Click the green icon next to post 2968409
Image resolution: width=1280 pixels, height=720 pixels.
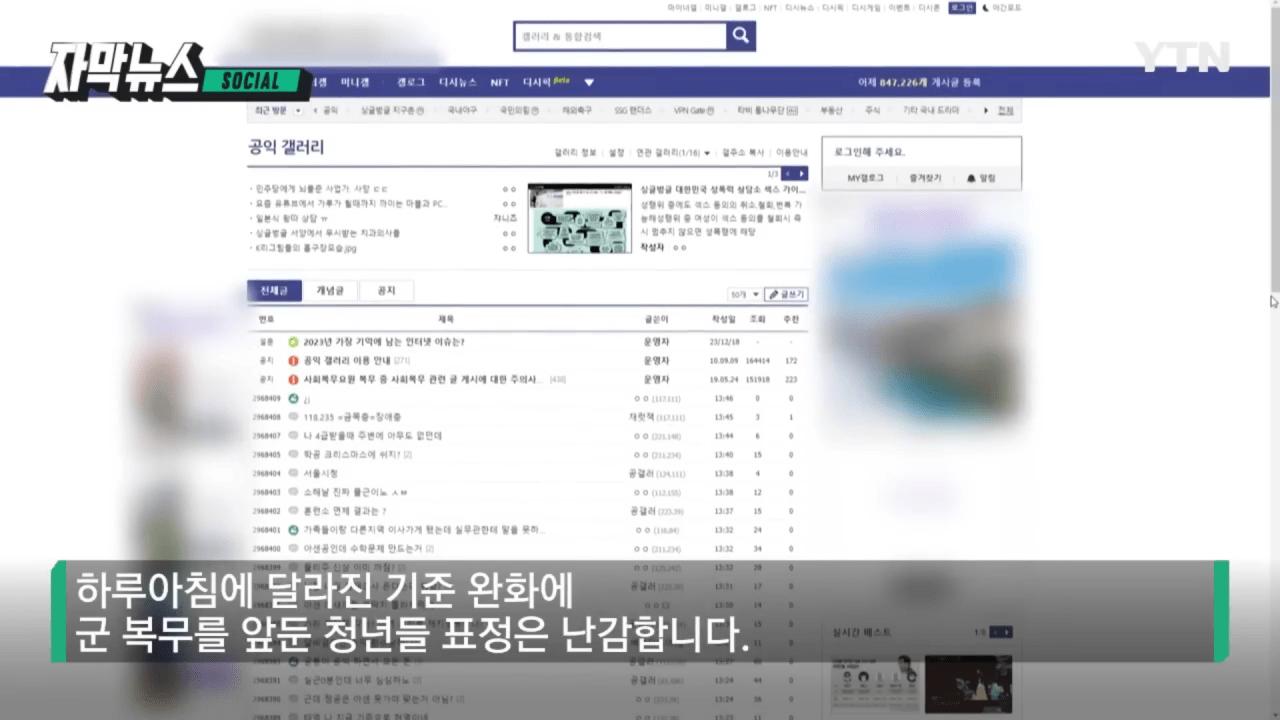(x=292, y=398)
